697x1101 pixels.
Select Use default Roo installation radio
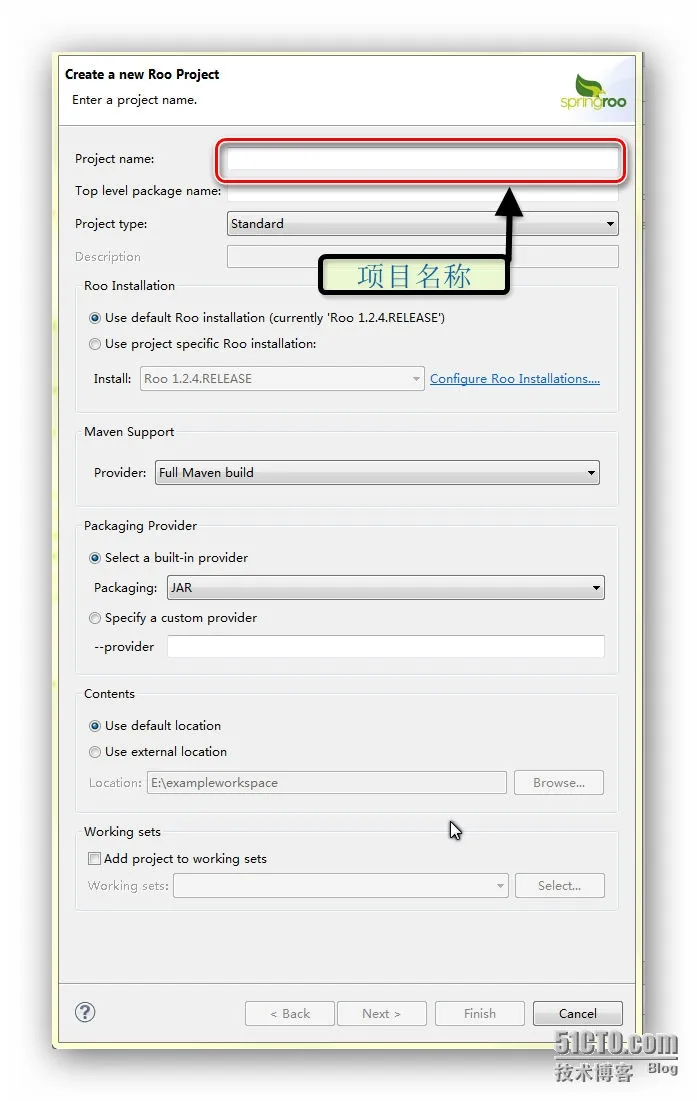[x=95, y=318]
